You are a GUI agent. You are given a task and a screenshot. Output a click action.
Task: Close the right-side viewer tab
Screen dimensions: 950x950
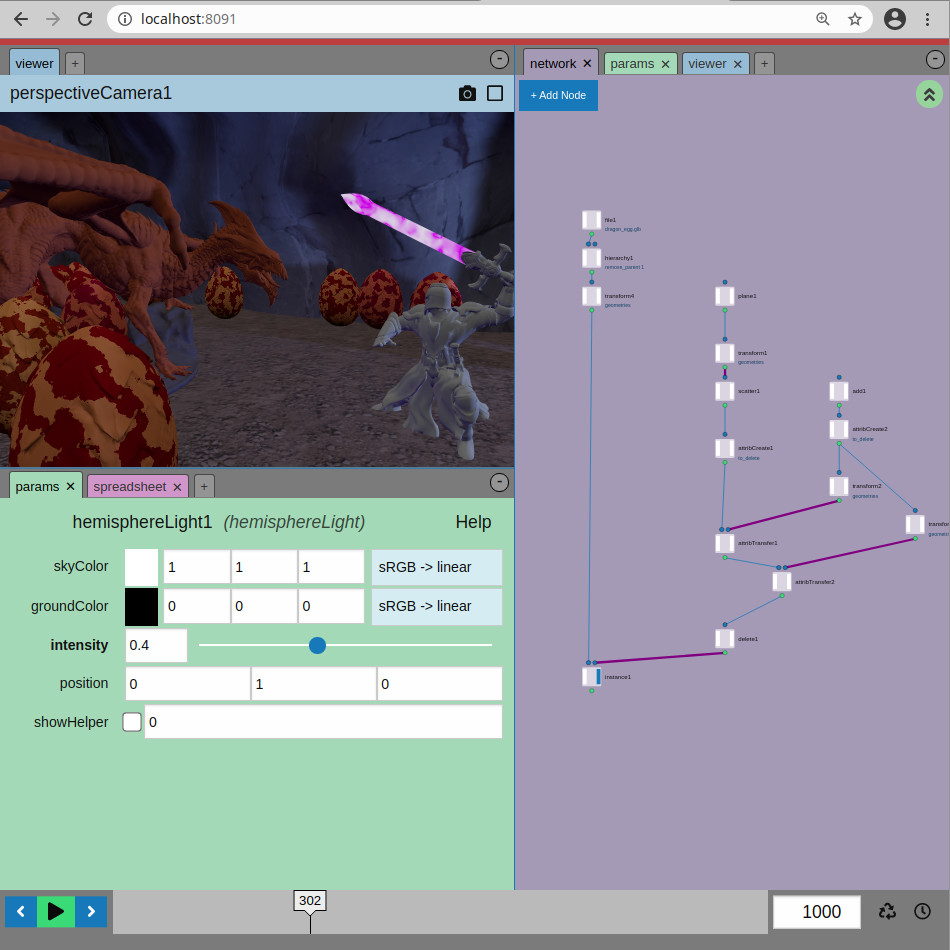pos(737,64)
